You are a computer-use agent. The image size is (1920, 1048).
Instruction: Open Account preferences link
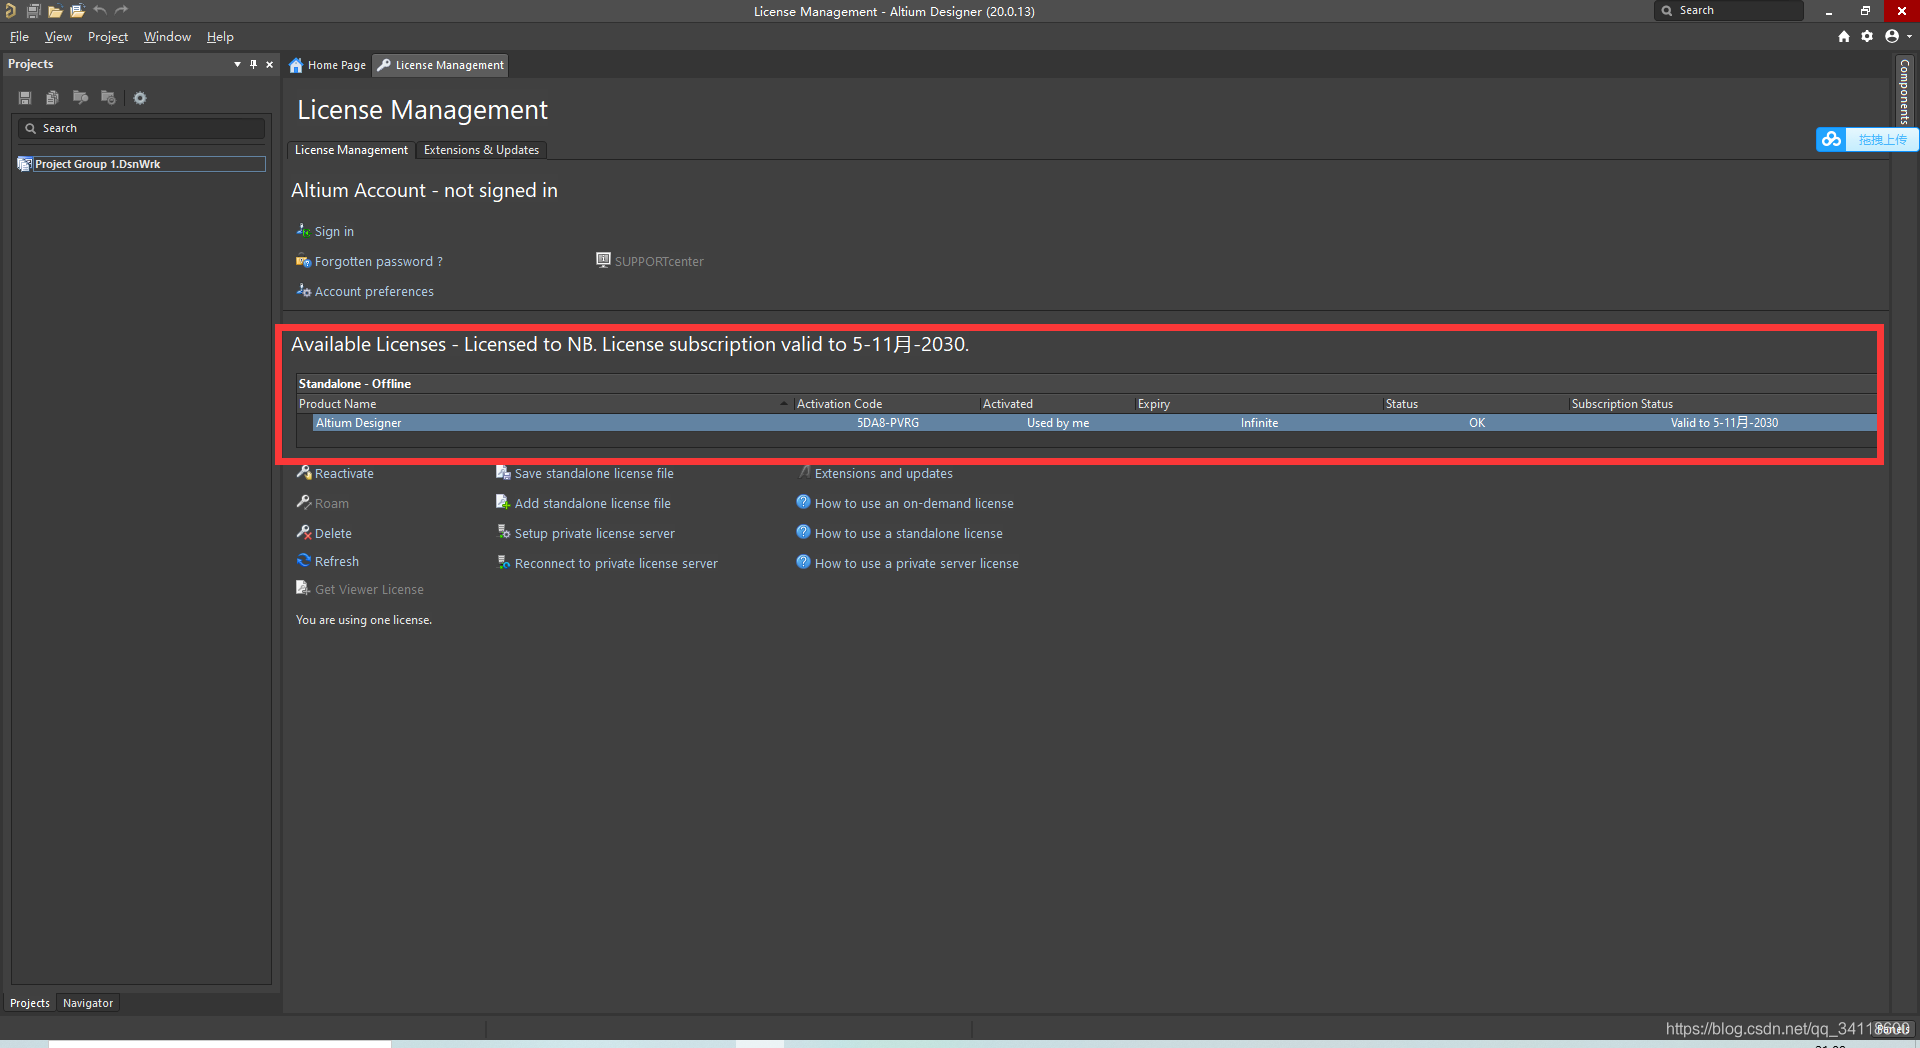tap(374, 292)
